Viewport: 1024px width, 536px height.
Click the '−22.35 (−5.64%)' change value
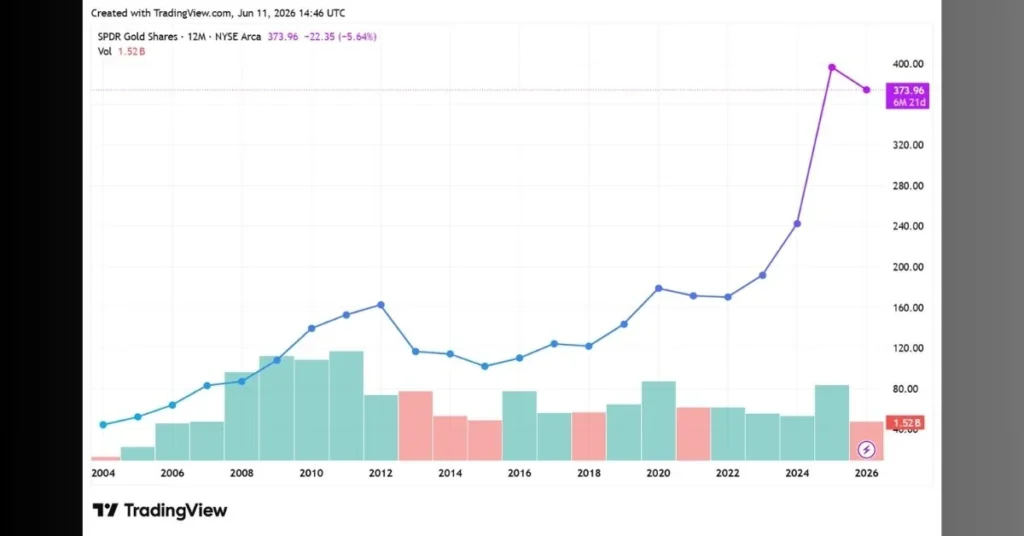click(340, 37)
